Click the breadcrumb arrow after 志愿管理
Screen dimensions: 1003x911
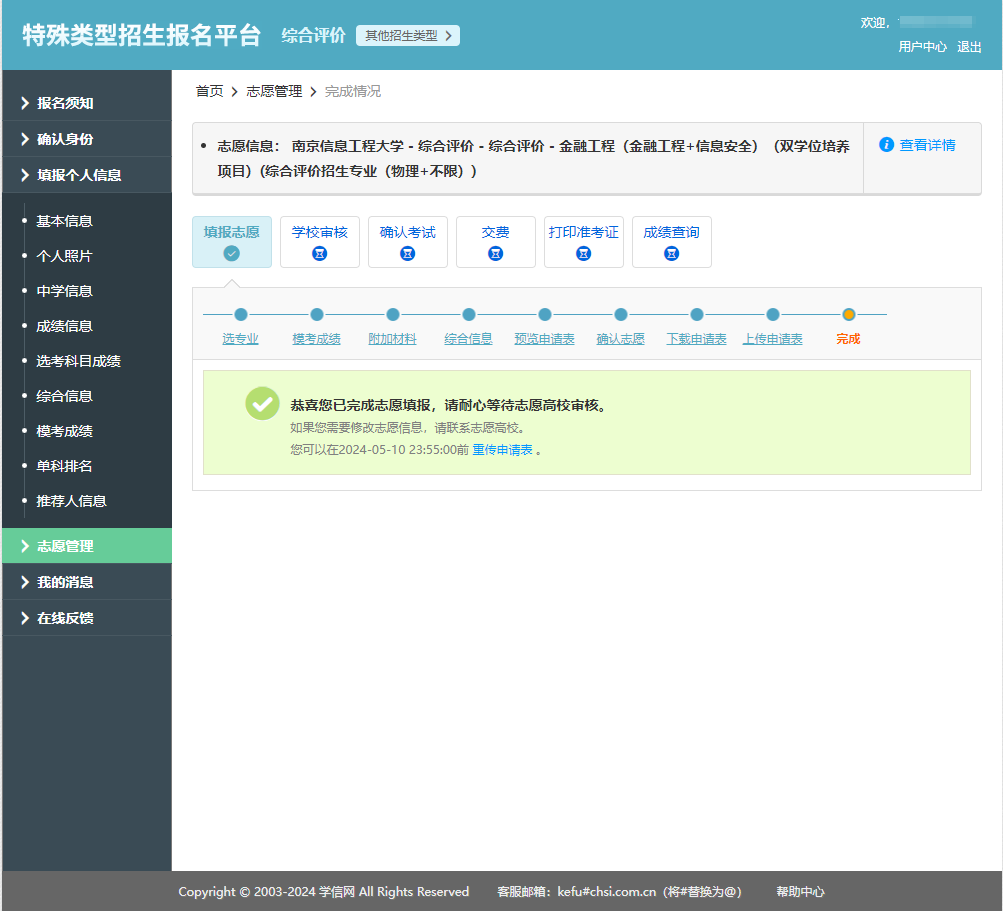coord(313,91)
